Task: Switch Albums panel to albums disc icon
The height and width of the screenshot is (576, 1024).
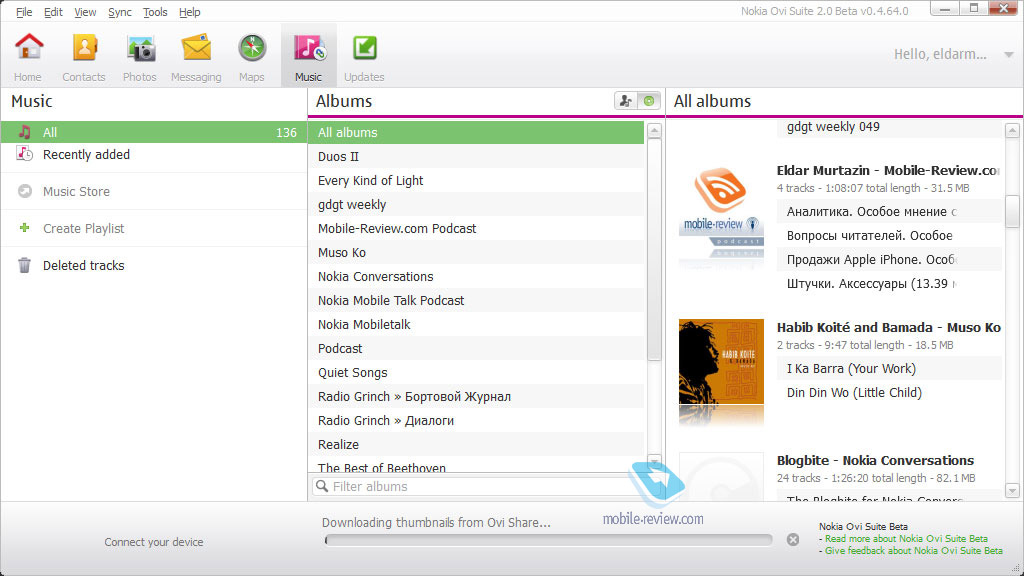Action: 648,101
